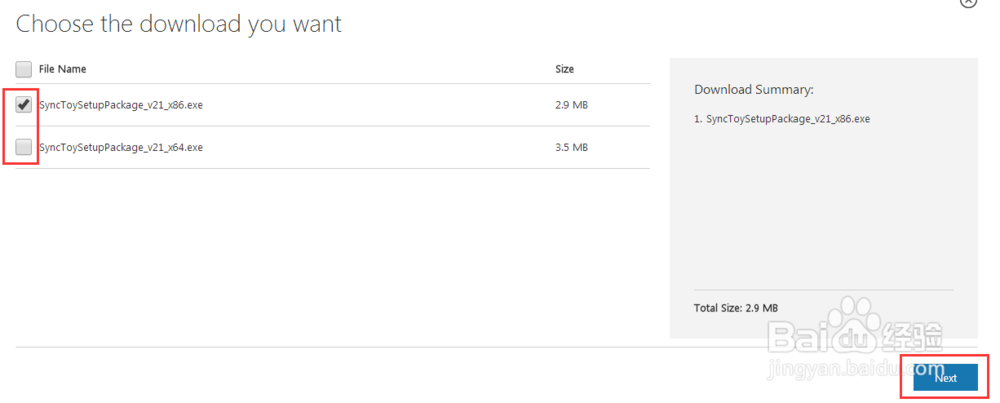
Task: Select the SyncToySetupPackage_v21_x64.exe file name in the list
Action: point(120,147)
